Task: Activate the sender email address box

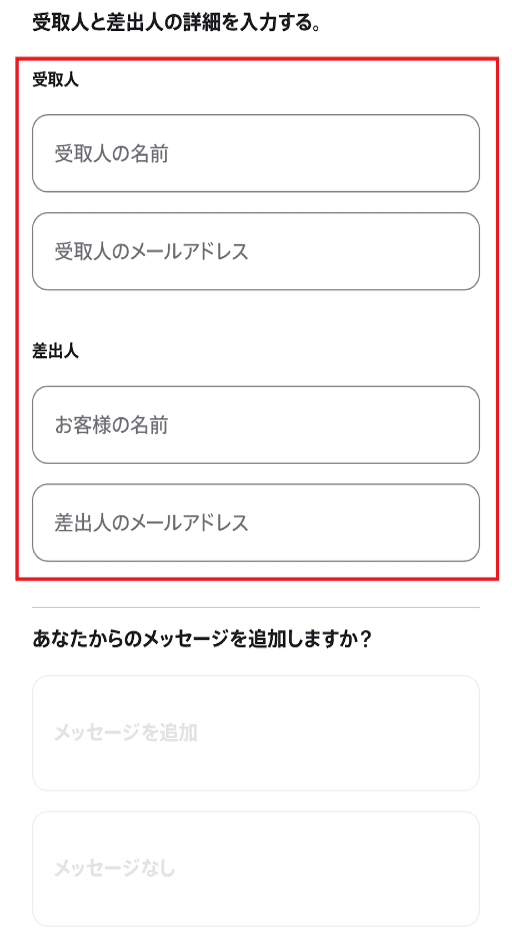Action: pos(256,522)
